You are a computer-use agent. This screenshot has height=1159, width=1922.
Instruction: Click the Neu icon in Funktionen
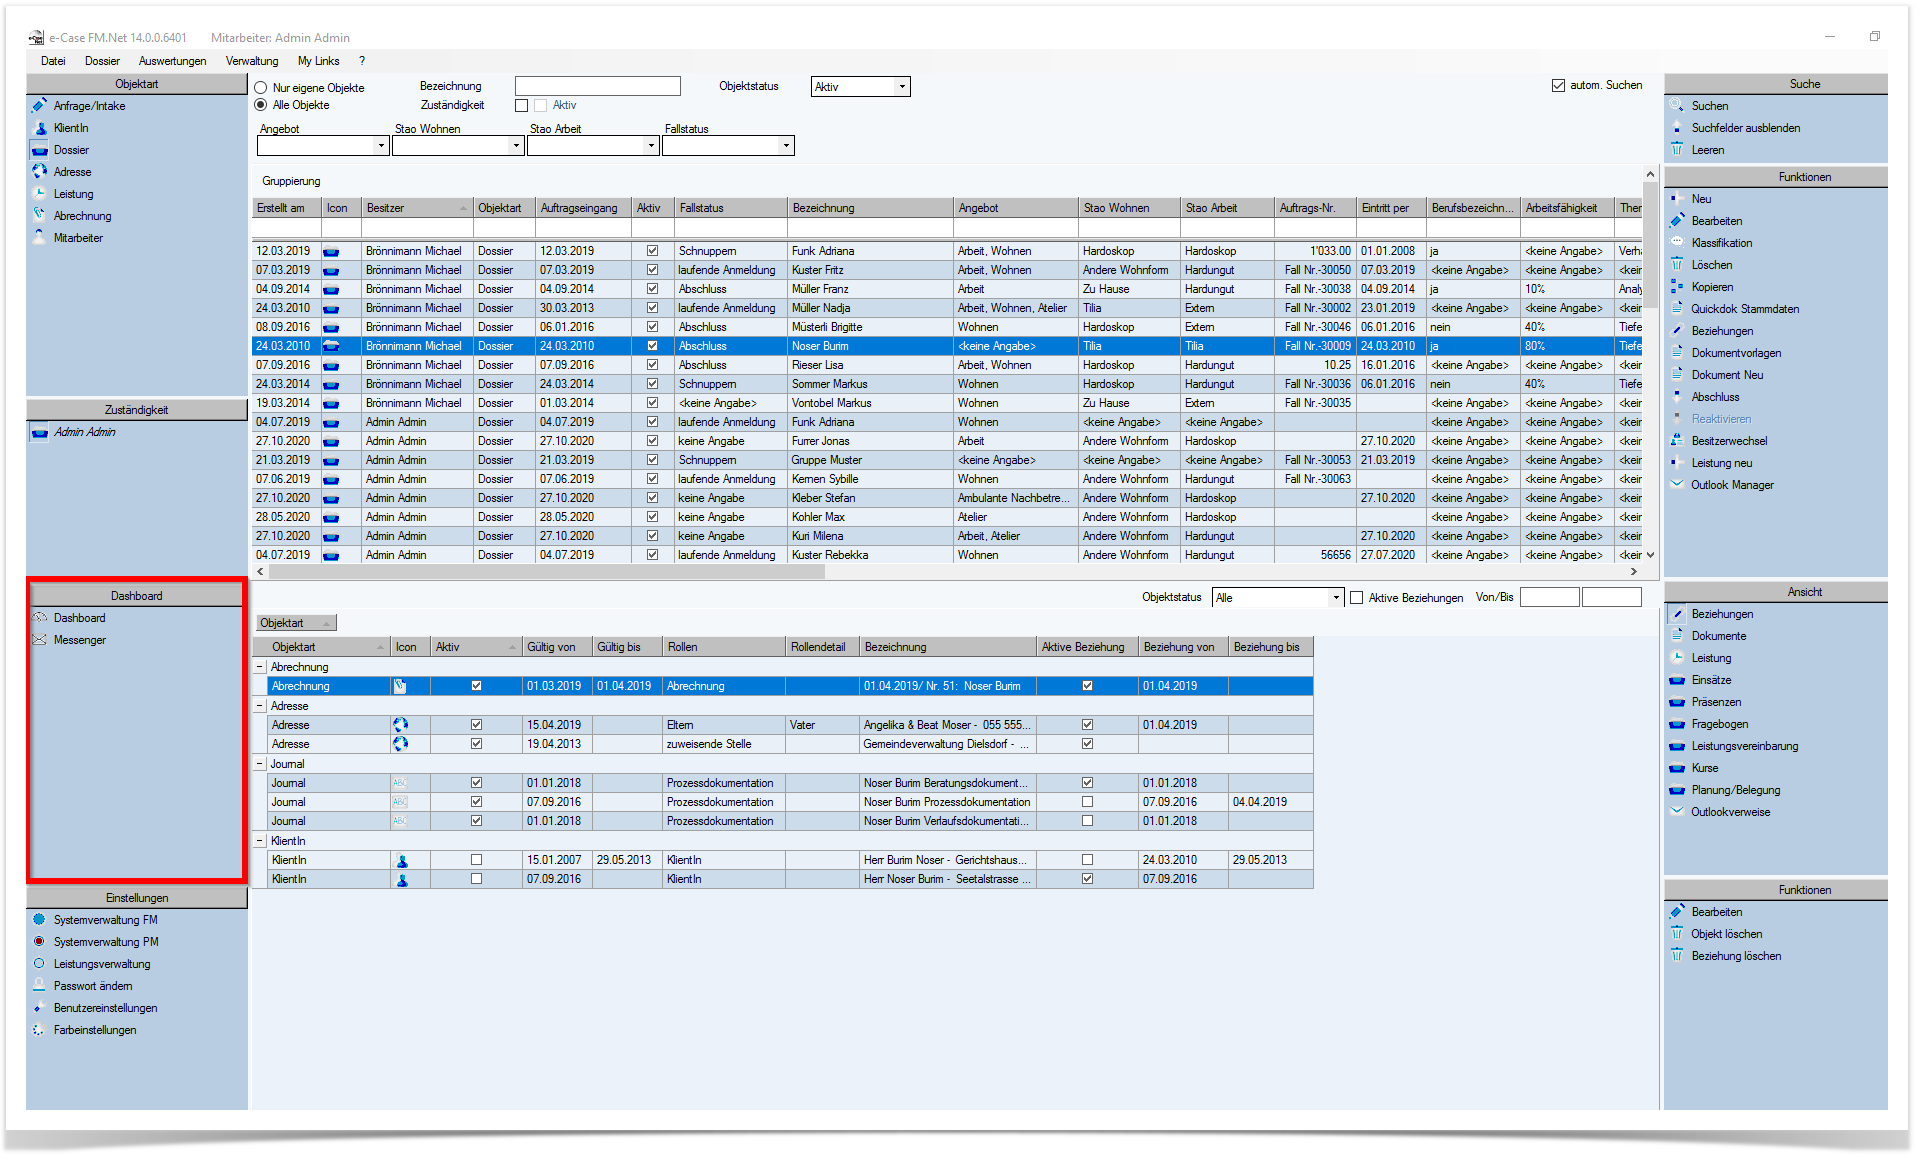pyautogui.click(x=1677, y=199)
